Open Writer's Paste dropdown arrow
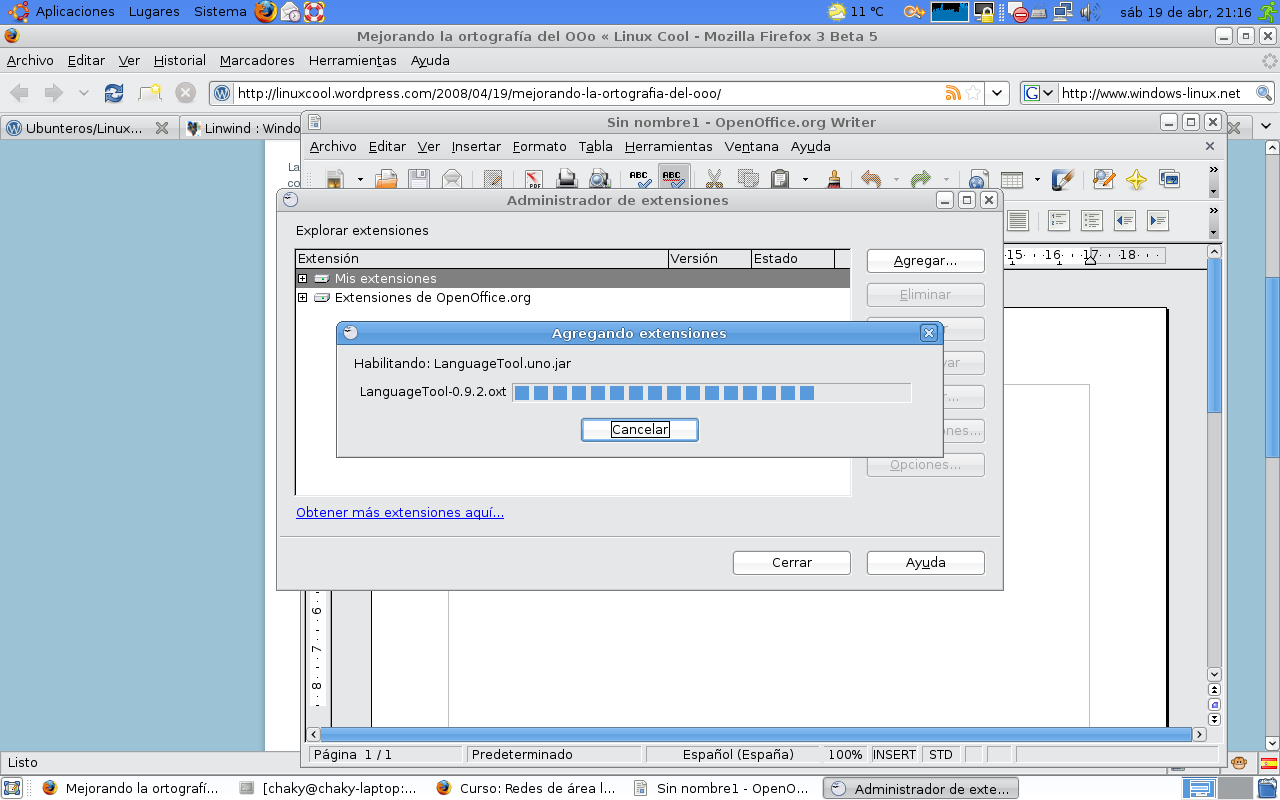This screenshot has height=800, width=1280. [x=805, y=180]
